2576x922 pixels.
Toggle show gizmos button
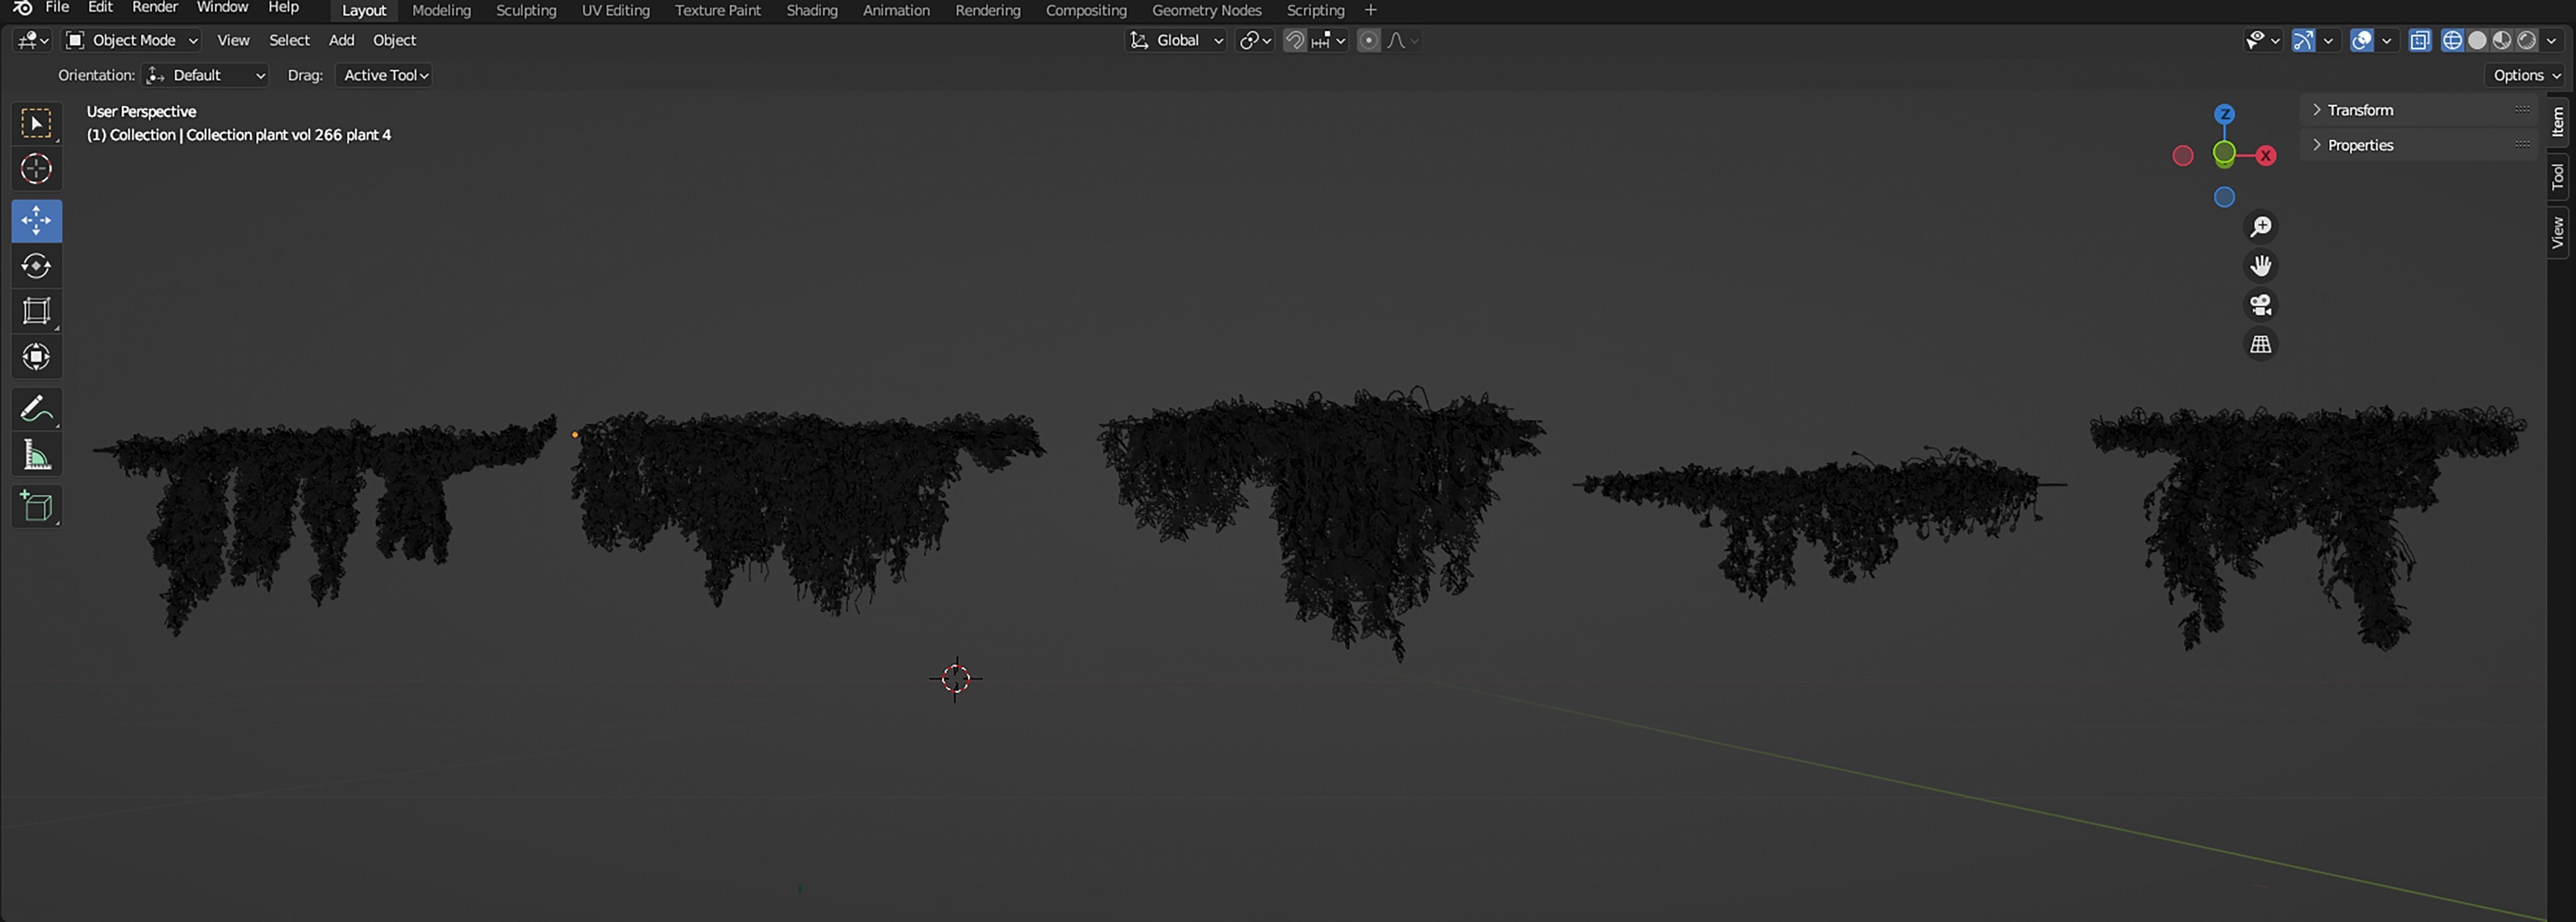[x=2304, y=40]
